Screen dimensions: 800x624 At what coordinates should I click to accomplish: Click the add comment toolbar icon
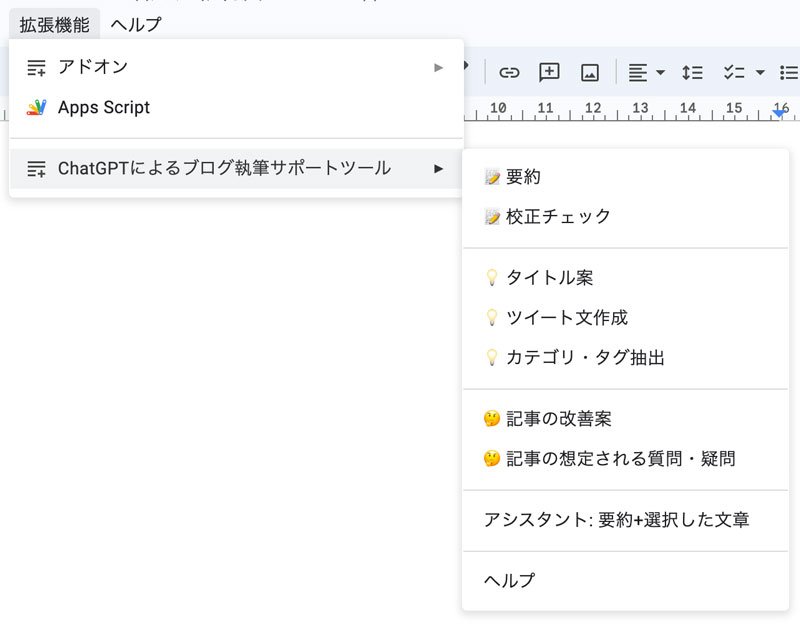coord(549,72)
